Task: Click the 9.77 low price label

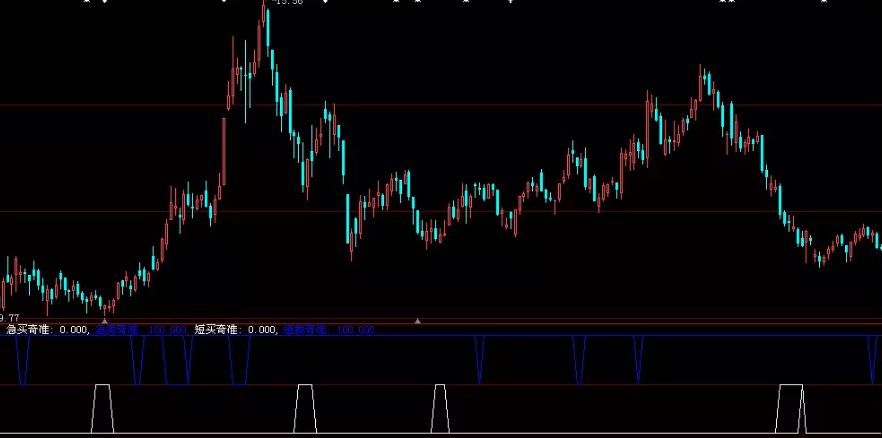Action: click(10, 318)
